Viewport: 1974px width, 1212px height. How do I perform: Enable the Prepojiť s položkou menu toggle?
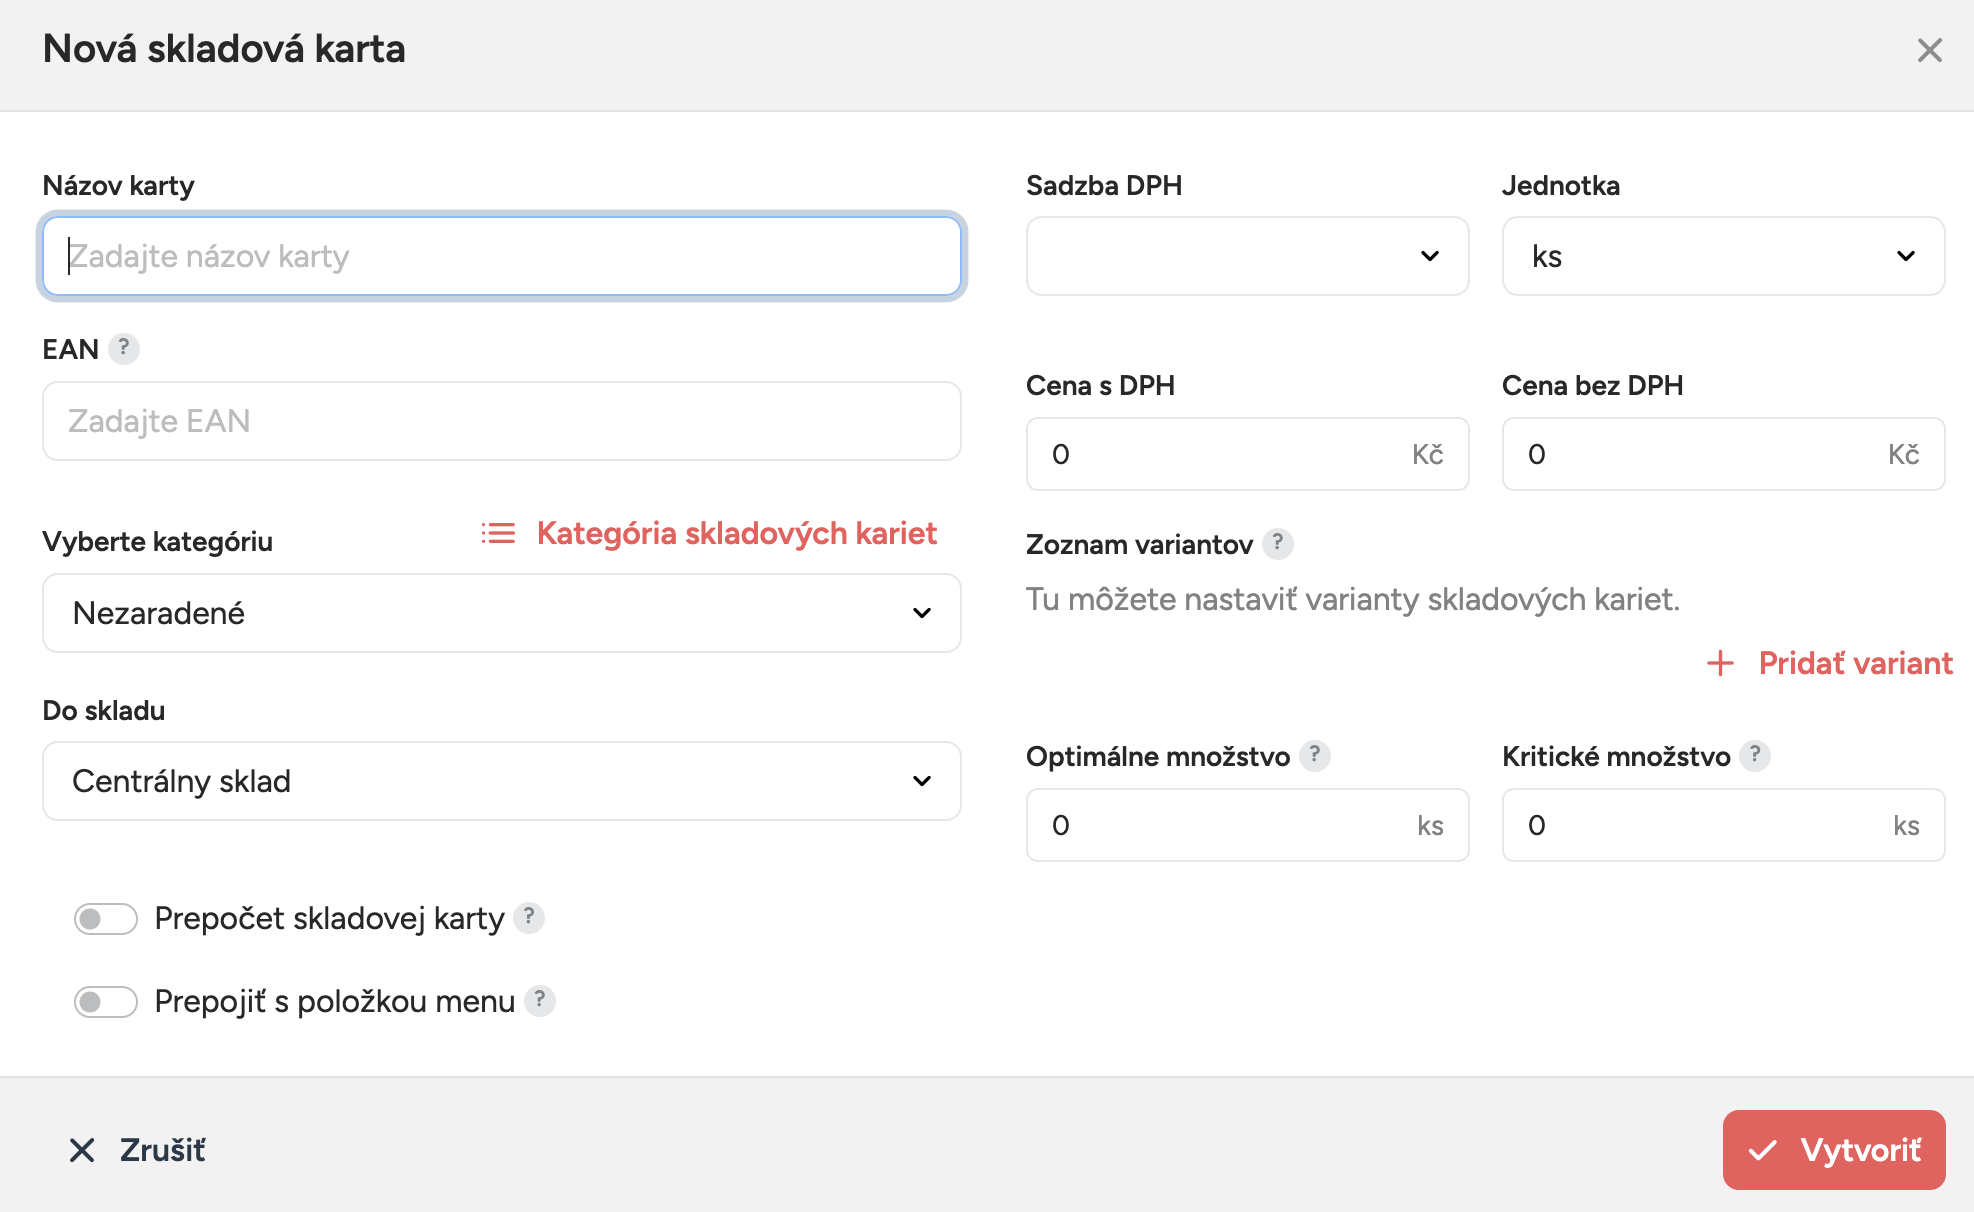coord(105,1001)
